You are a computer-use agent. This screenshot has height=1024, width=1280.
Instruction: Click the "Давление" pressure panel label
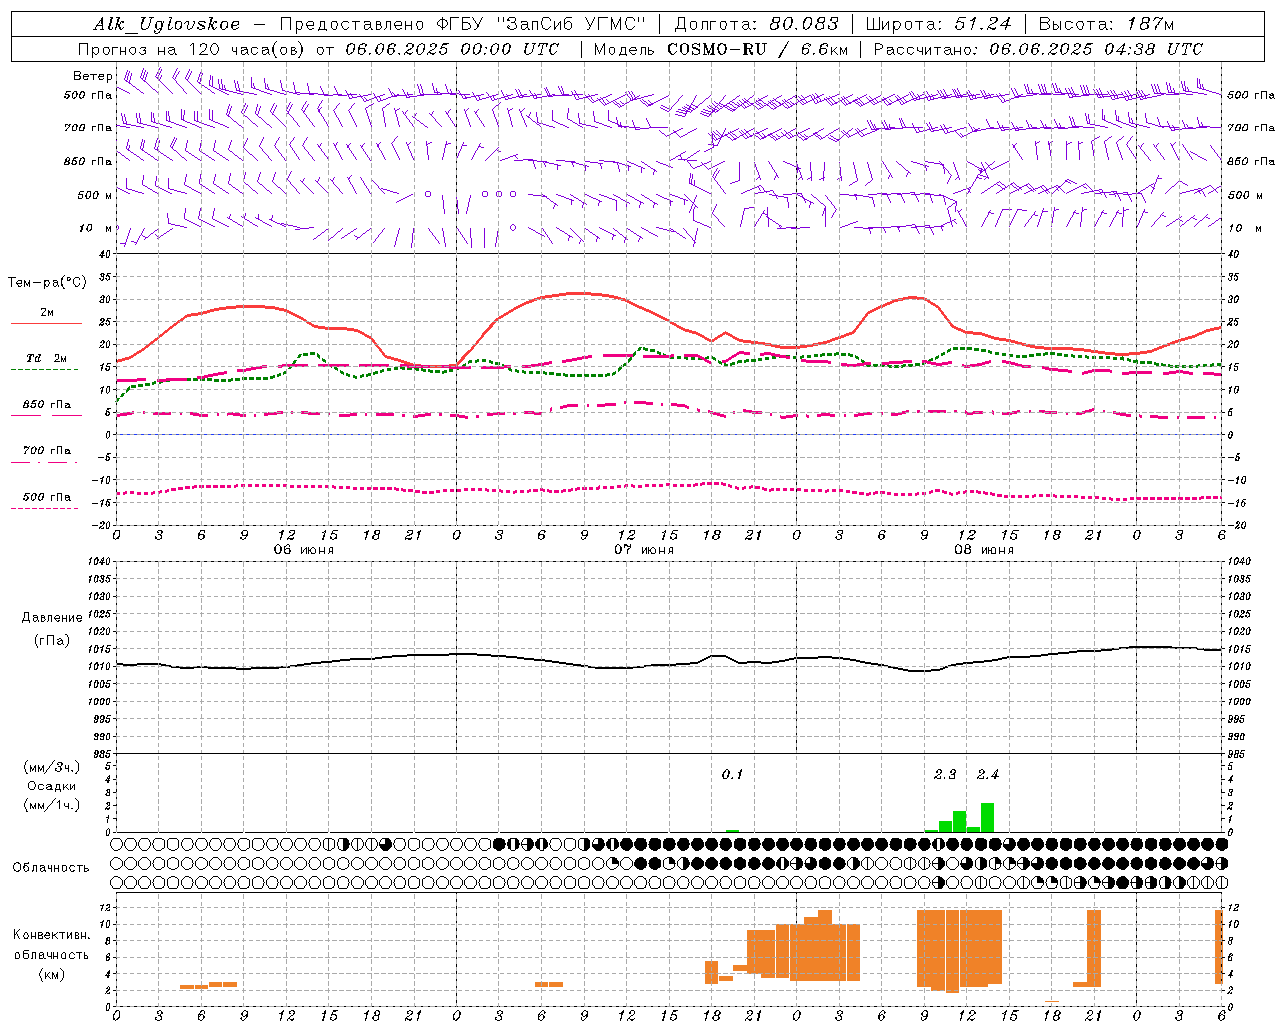(x=52, y=618)
